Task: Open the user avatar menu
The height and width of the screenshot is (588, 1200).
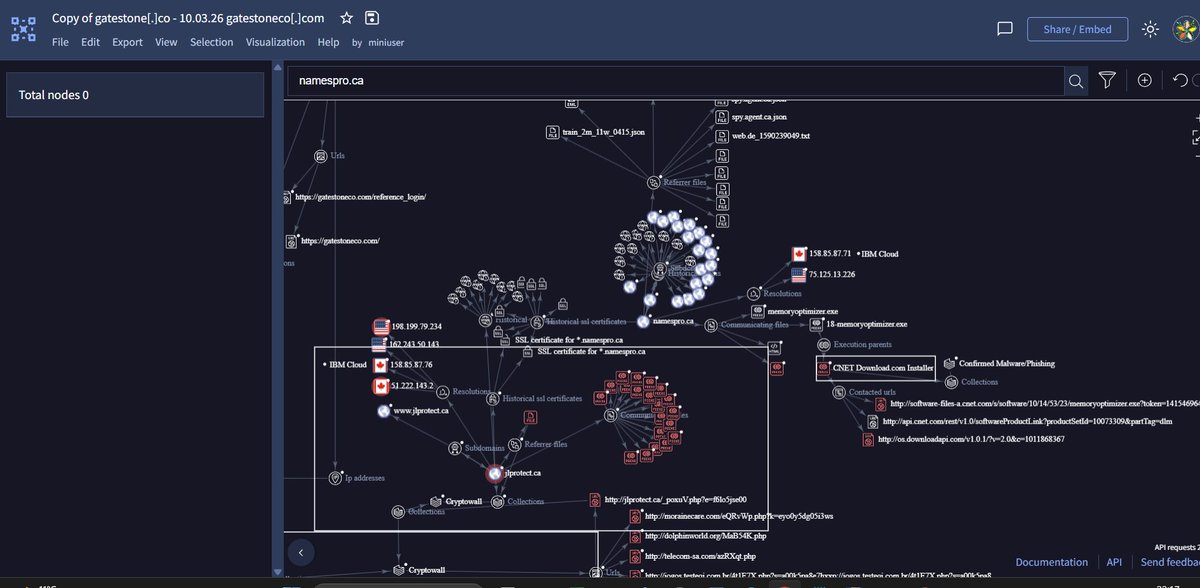Action: coord(1186,29)
